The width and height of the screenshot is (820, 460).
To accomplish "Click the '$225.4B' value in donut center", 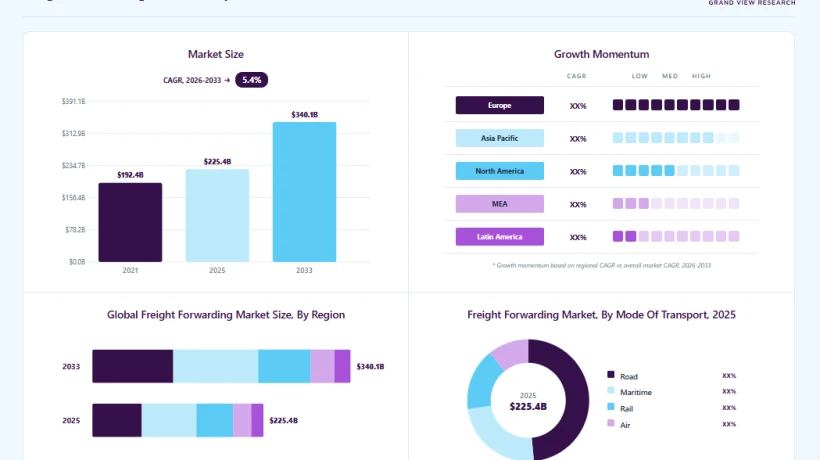I will [528, 406].
